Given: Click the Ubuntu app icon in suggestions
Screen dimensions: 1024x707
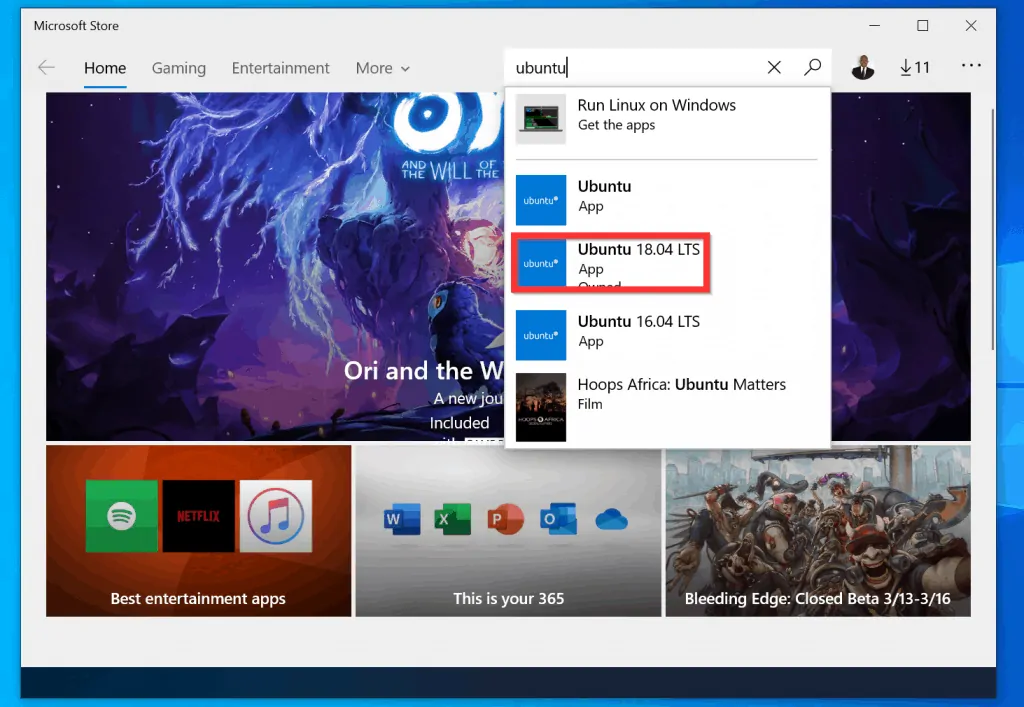Looking at the screenshot, I should (540, 200).
